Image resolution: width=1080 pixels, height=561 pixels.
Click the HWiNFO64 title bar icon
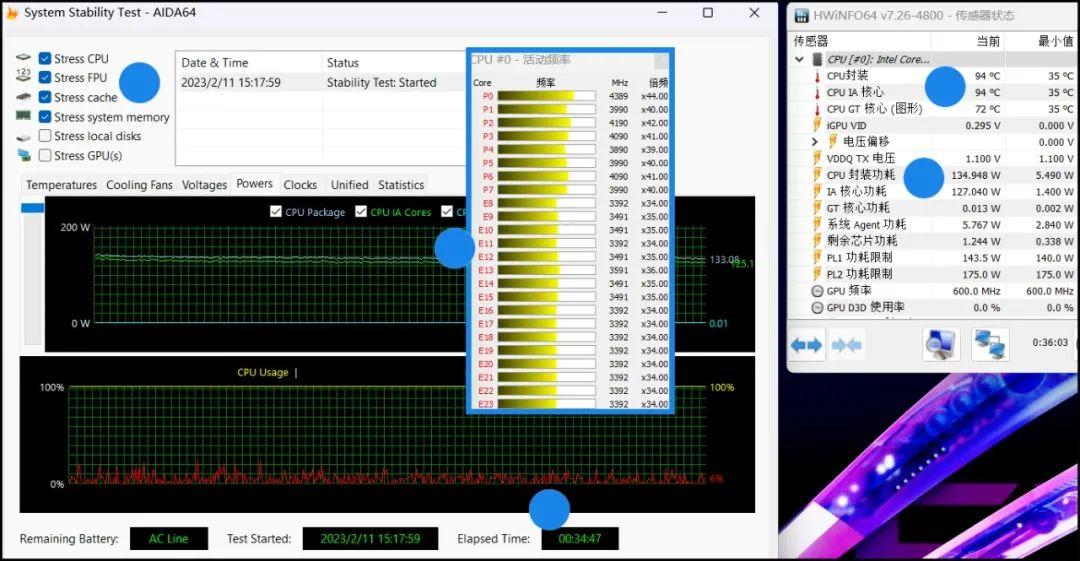tap(802, 15)
